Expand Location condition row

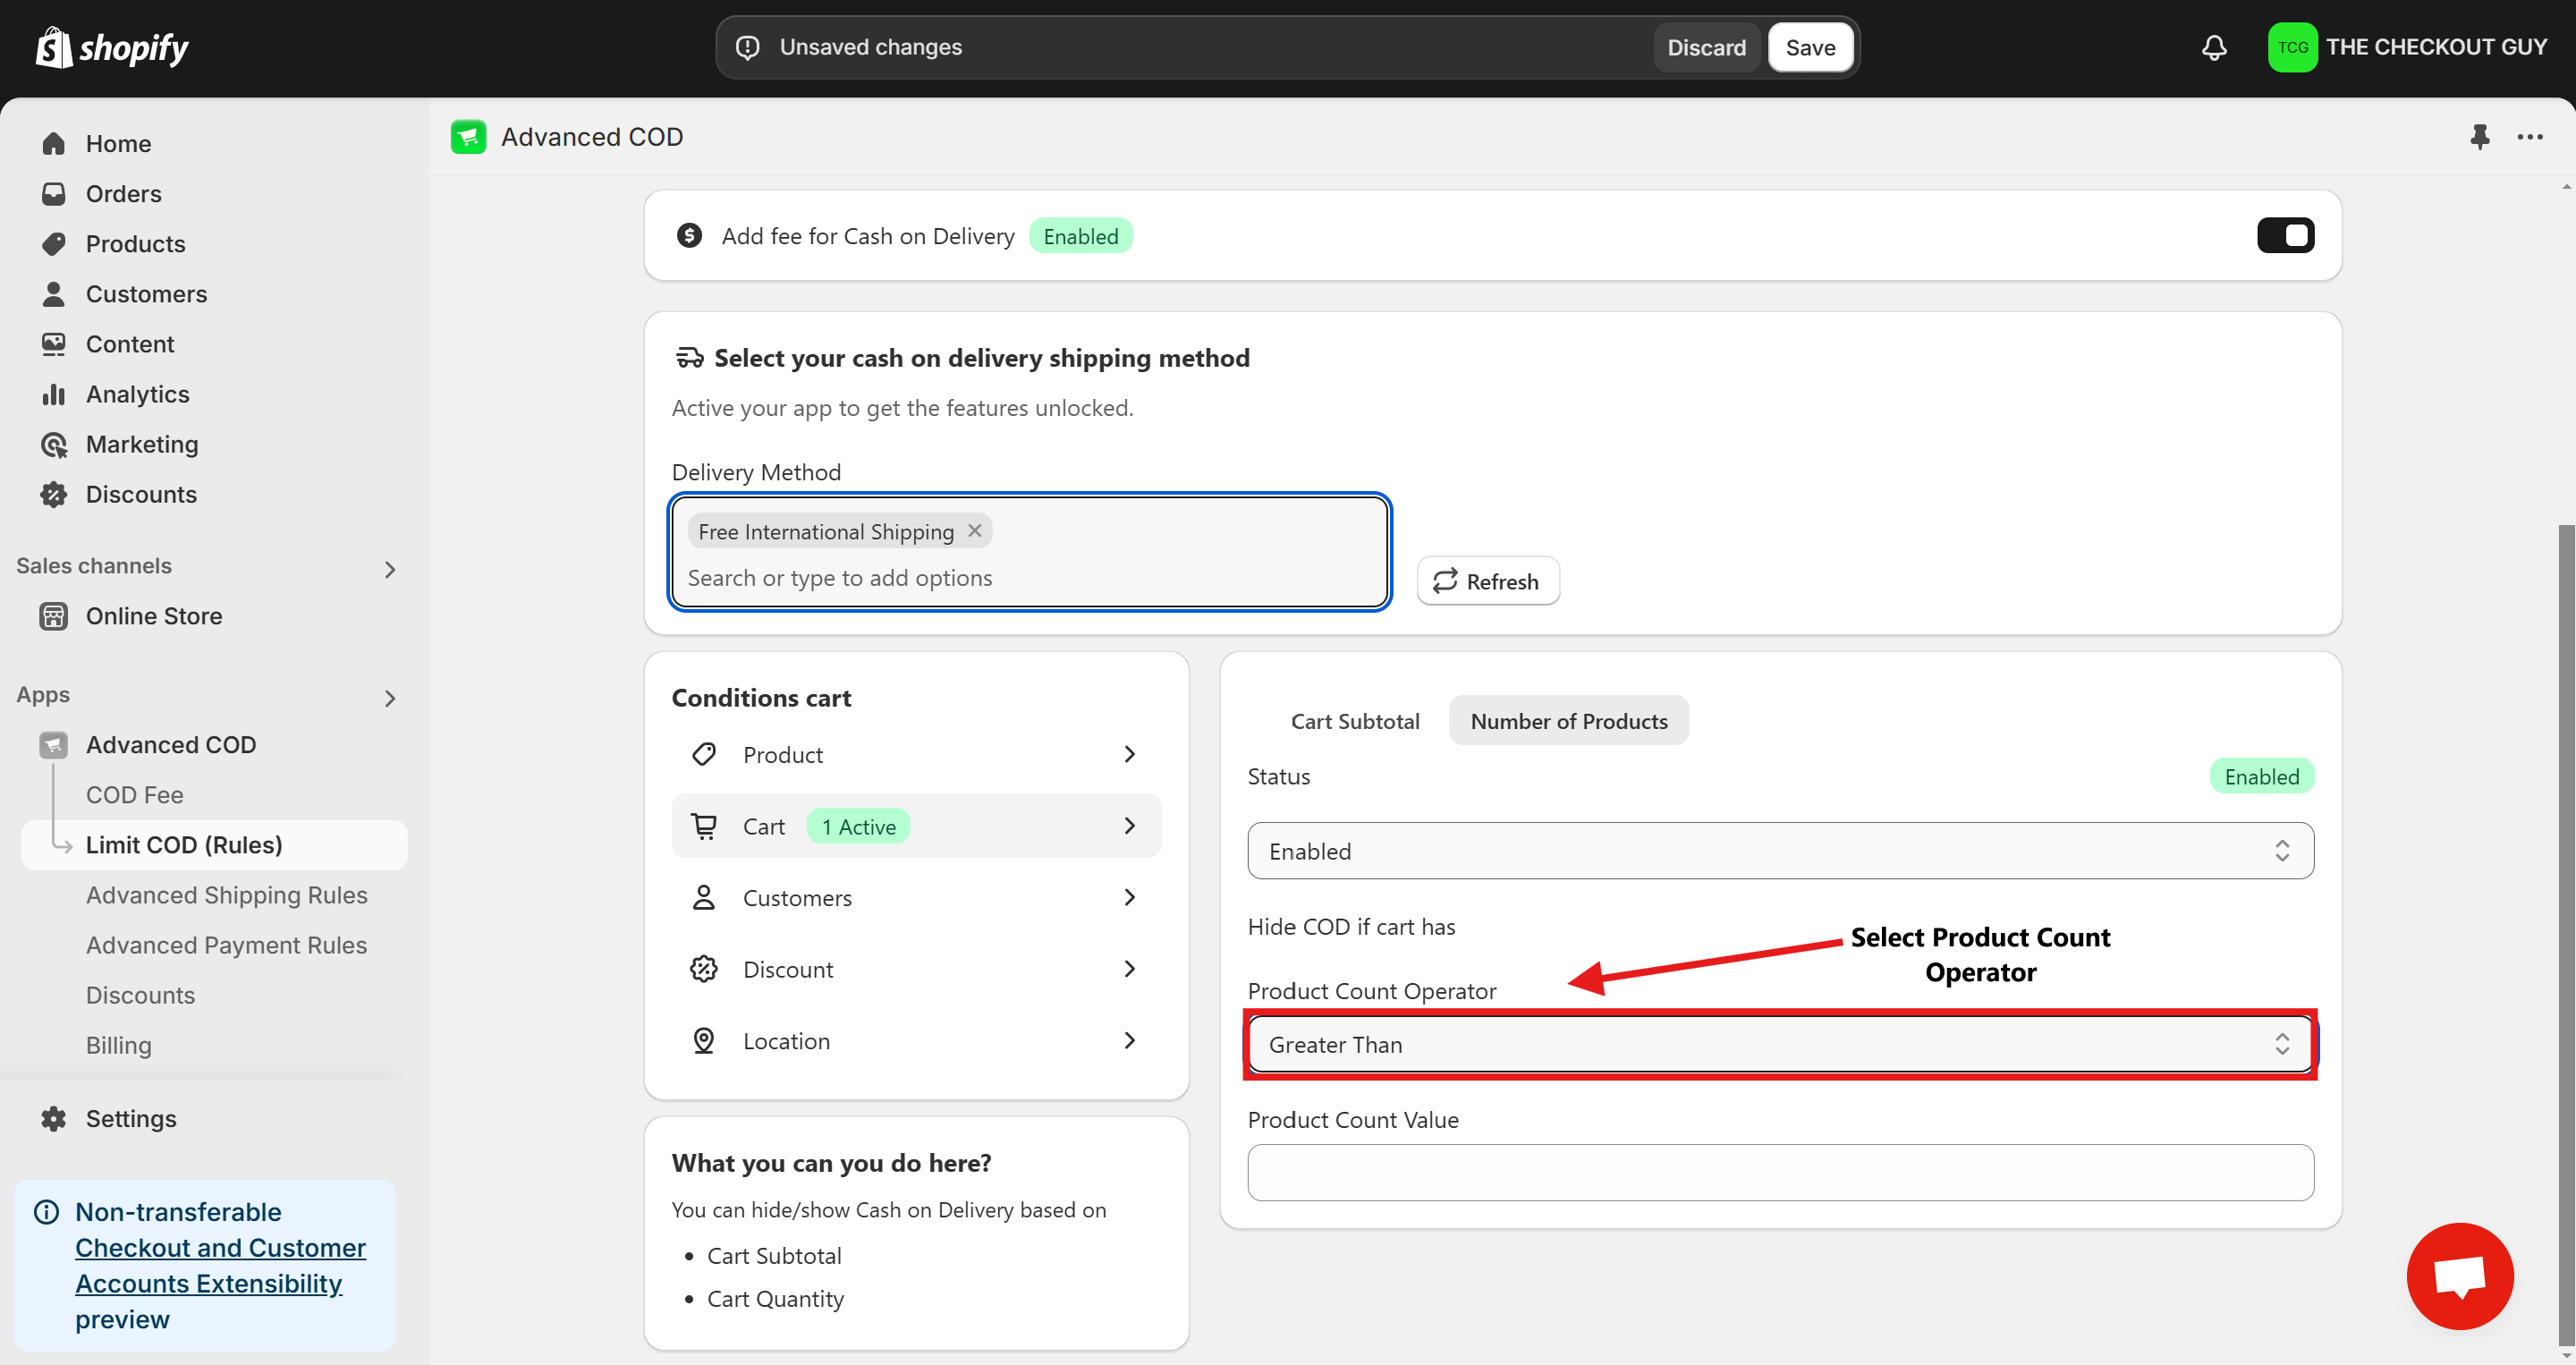tap(916, 1041)
